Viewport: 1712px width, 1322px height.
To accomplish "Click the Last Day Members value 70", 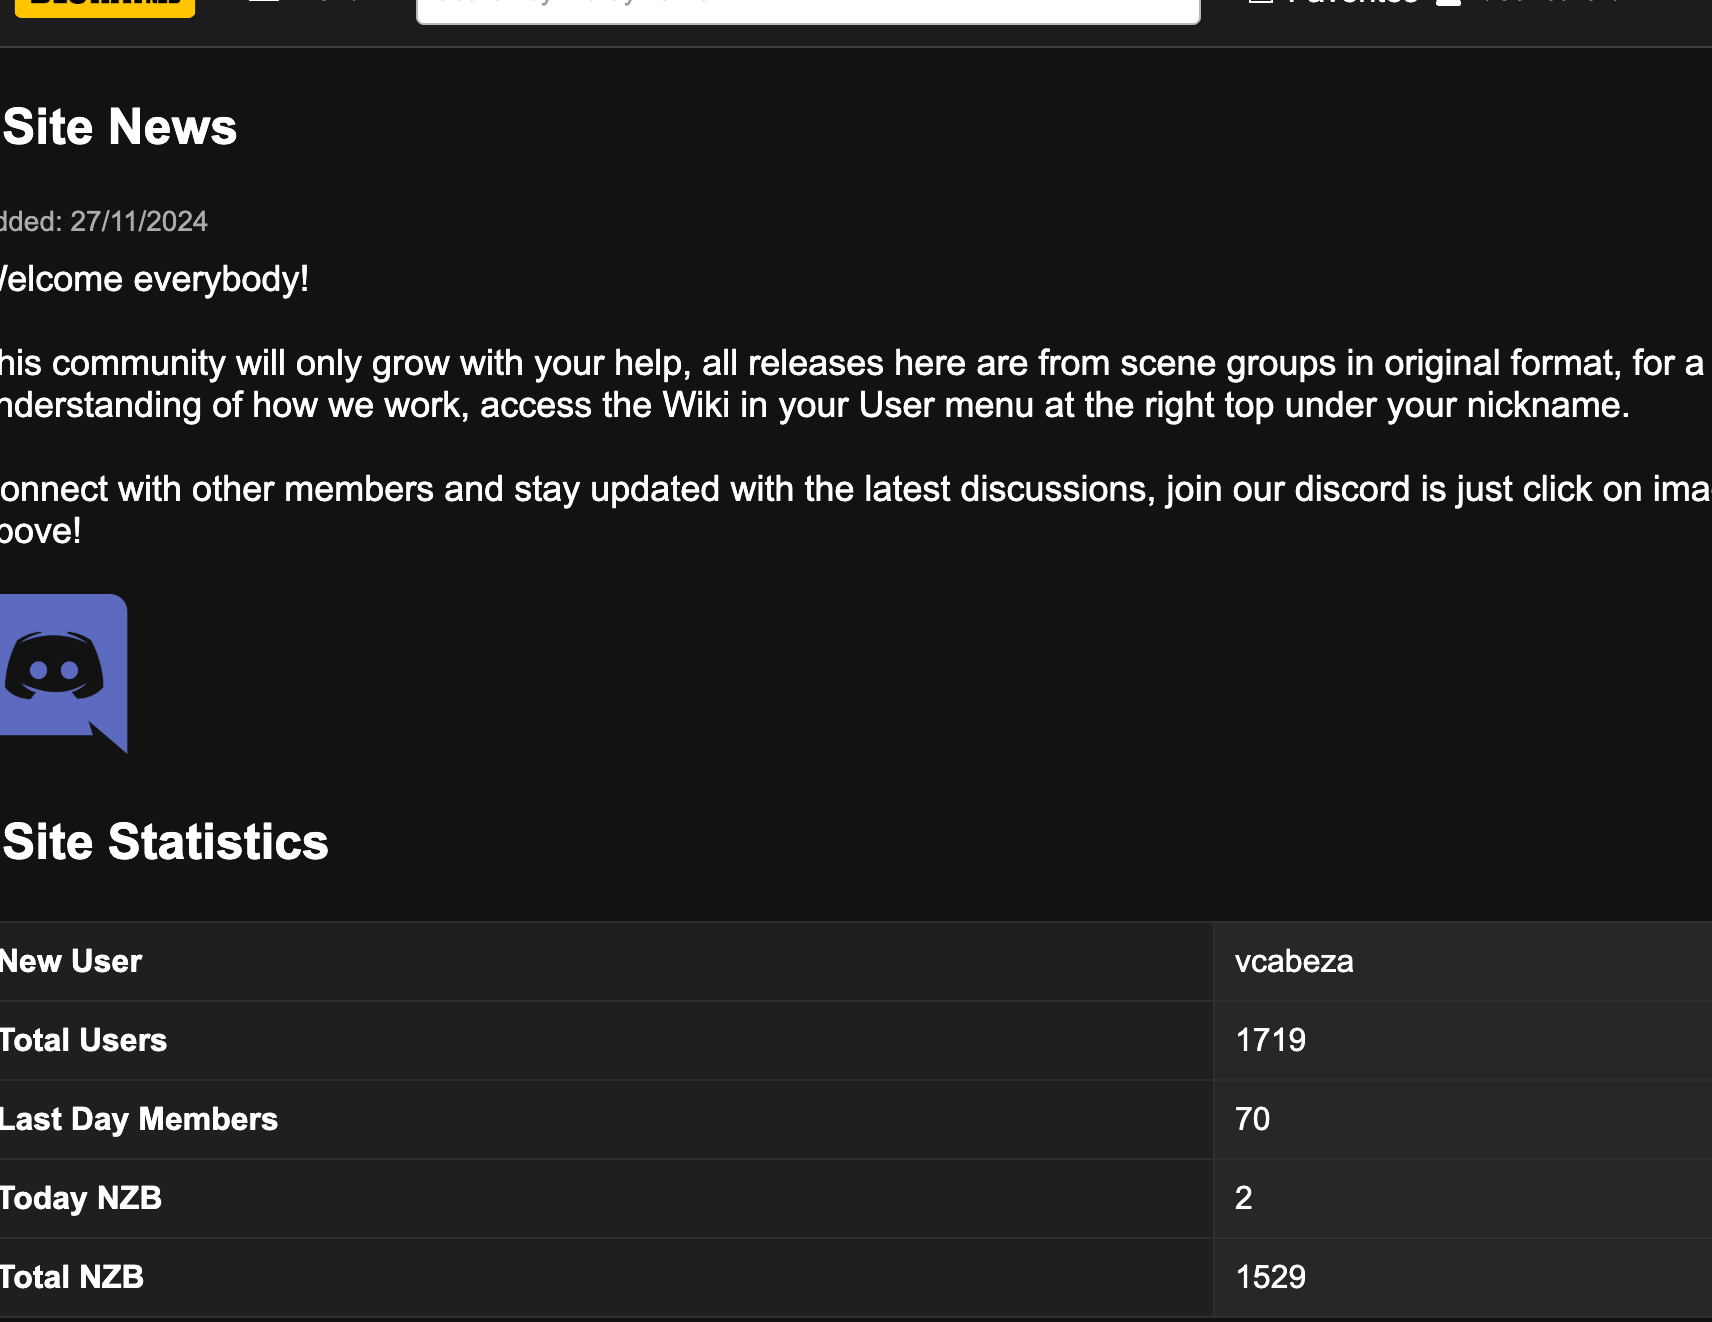I will click(x=1252, y=1119).
